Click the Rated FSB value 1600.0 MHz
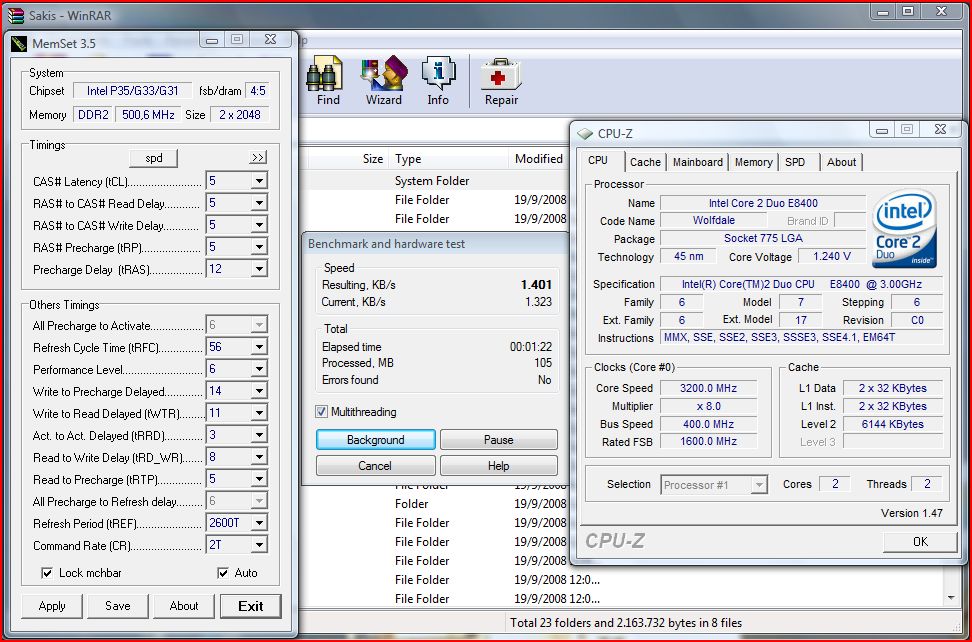 (709, 442)
